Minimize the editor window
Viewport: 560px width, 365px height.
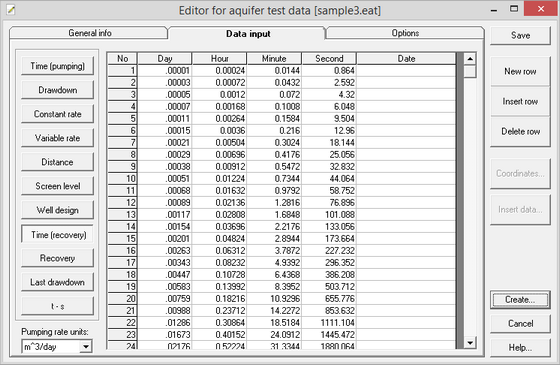point(494,10)
